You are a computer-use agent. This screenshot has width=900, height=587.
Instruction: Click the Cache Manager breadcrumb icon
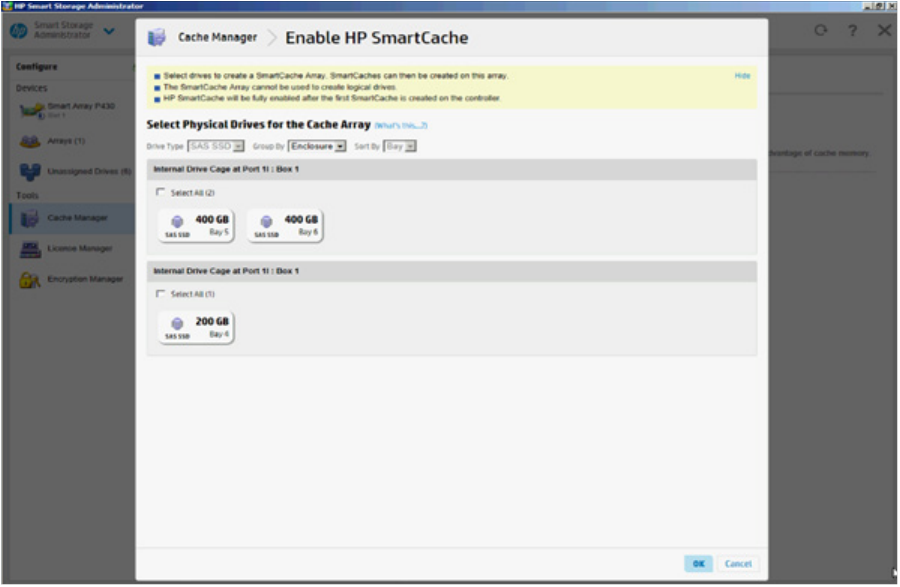click(157, 37)
